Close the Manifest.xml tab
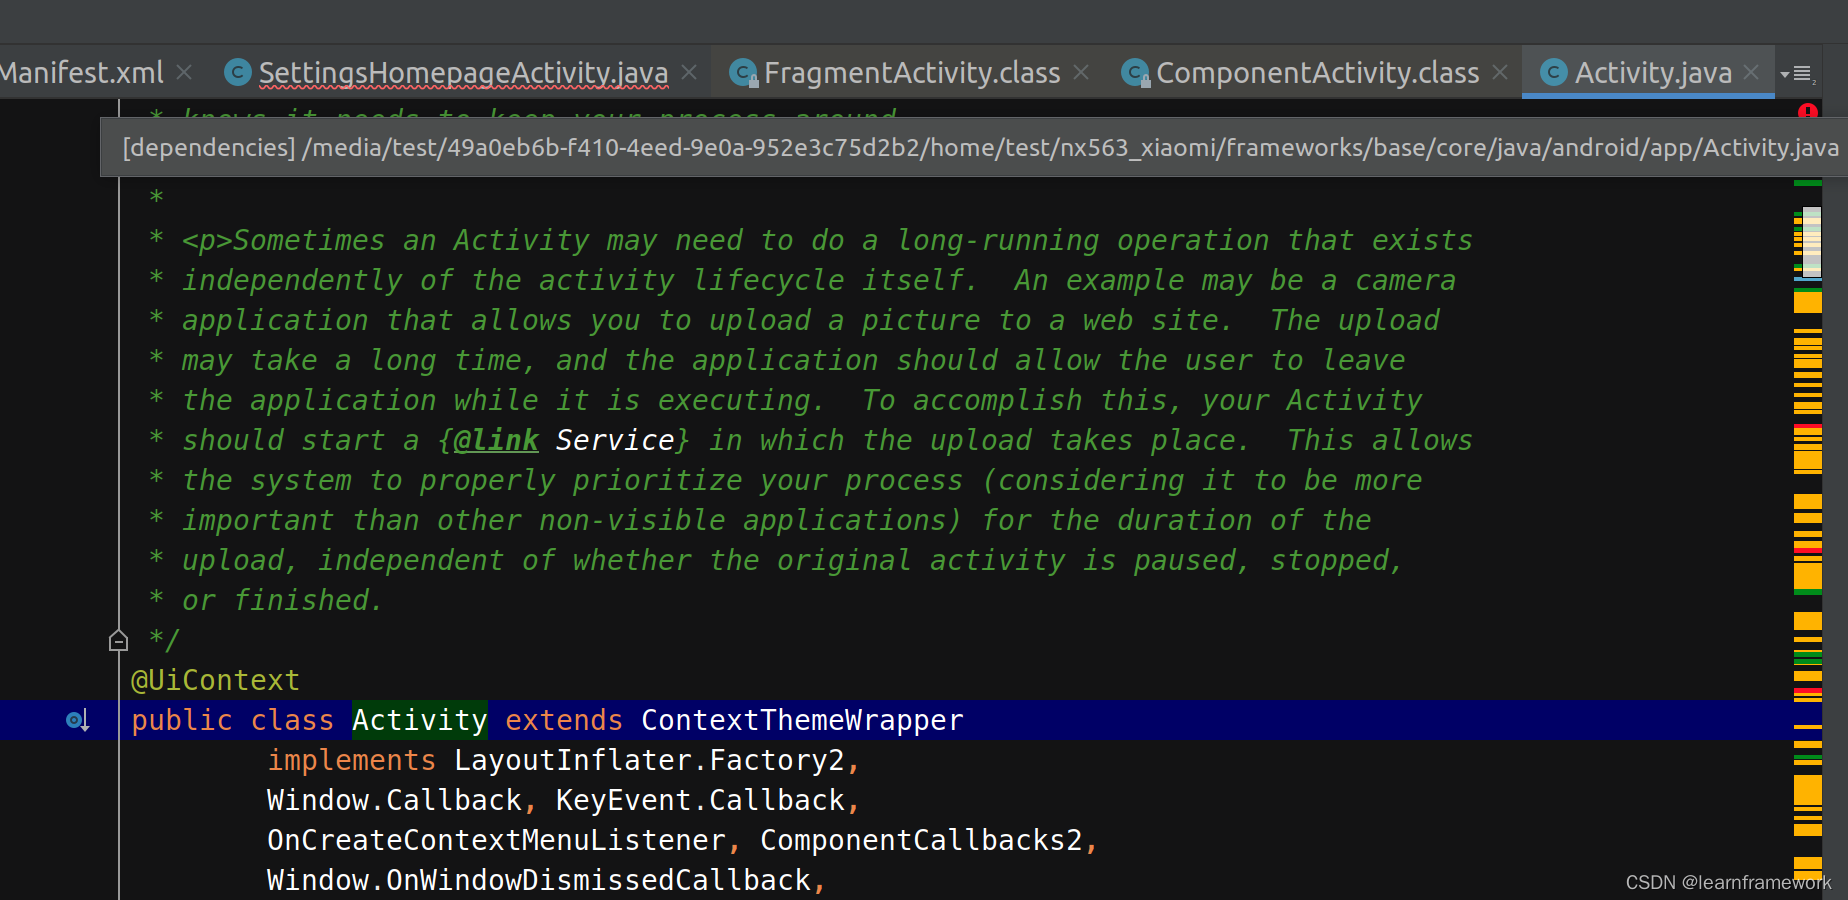Image resolution: width=1848 pixels, height=900 pixels. tap(184, 73)
